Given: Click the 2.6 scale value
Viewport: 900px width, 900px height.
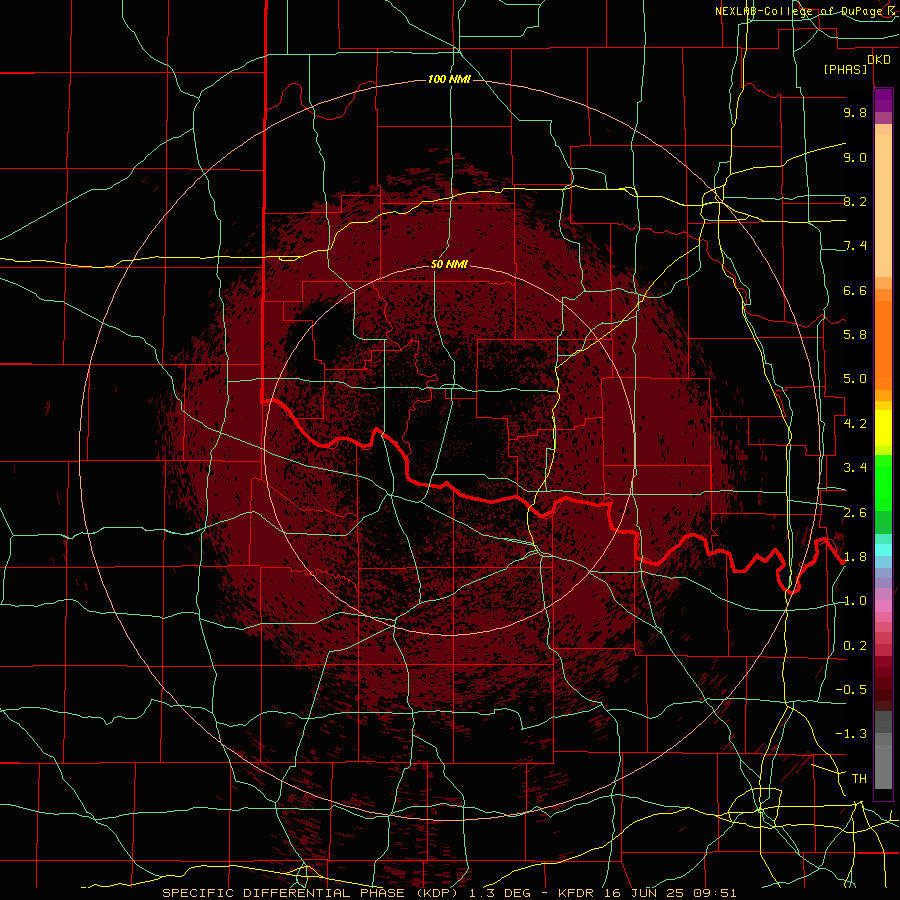Looking at the screenshot, I should click(855, 513).
